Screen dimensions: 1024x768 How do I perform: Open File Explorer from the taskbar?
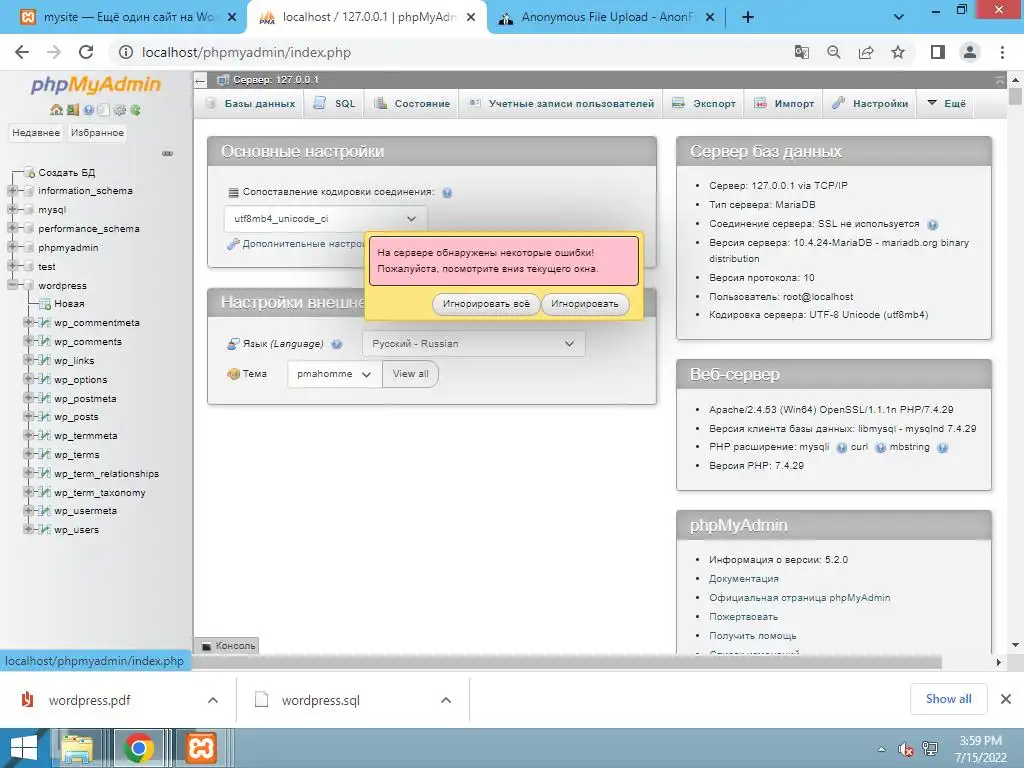pos(77,748)
